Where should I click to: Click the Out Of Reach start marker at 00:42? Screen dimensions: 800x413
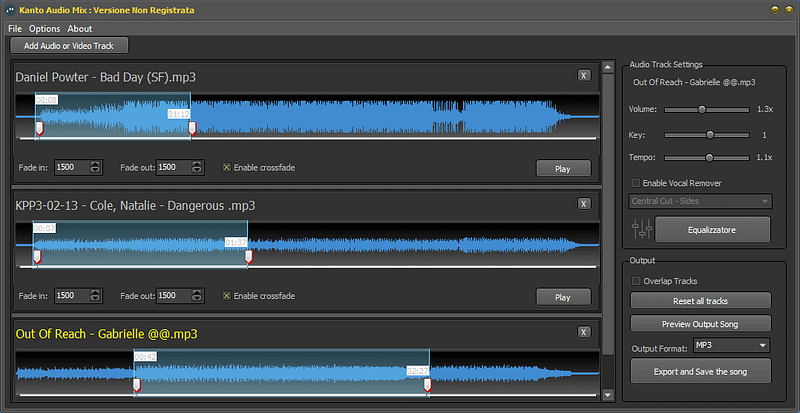click(136, 385)
